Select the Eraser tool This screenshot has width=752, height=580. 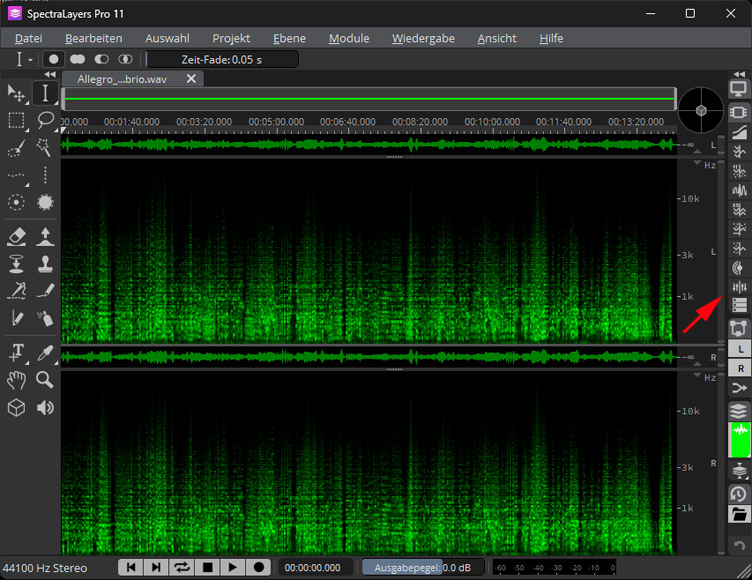(x=16, y=236)
